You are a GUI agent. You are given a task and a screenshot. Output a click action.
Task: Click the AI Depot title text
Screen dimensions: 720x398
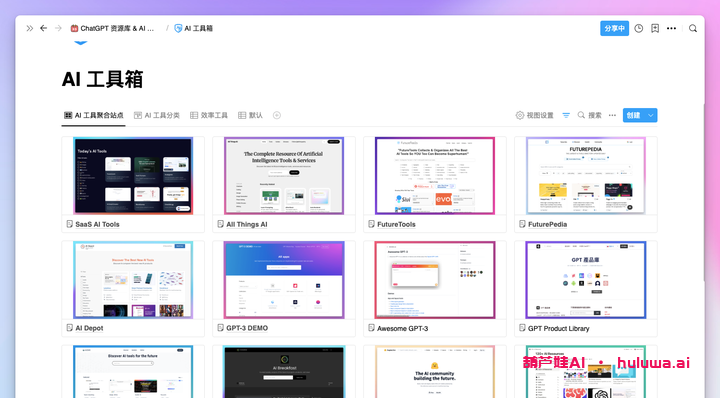tap(89, 328)
